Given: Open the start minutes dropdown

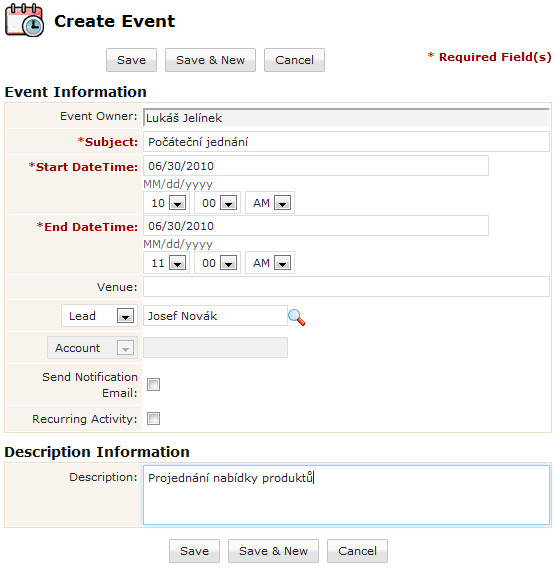Looking at the screenshot, I should point(217,203).
